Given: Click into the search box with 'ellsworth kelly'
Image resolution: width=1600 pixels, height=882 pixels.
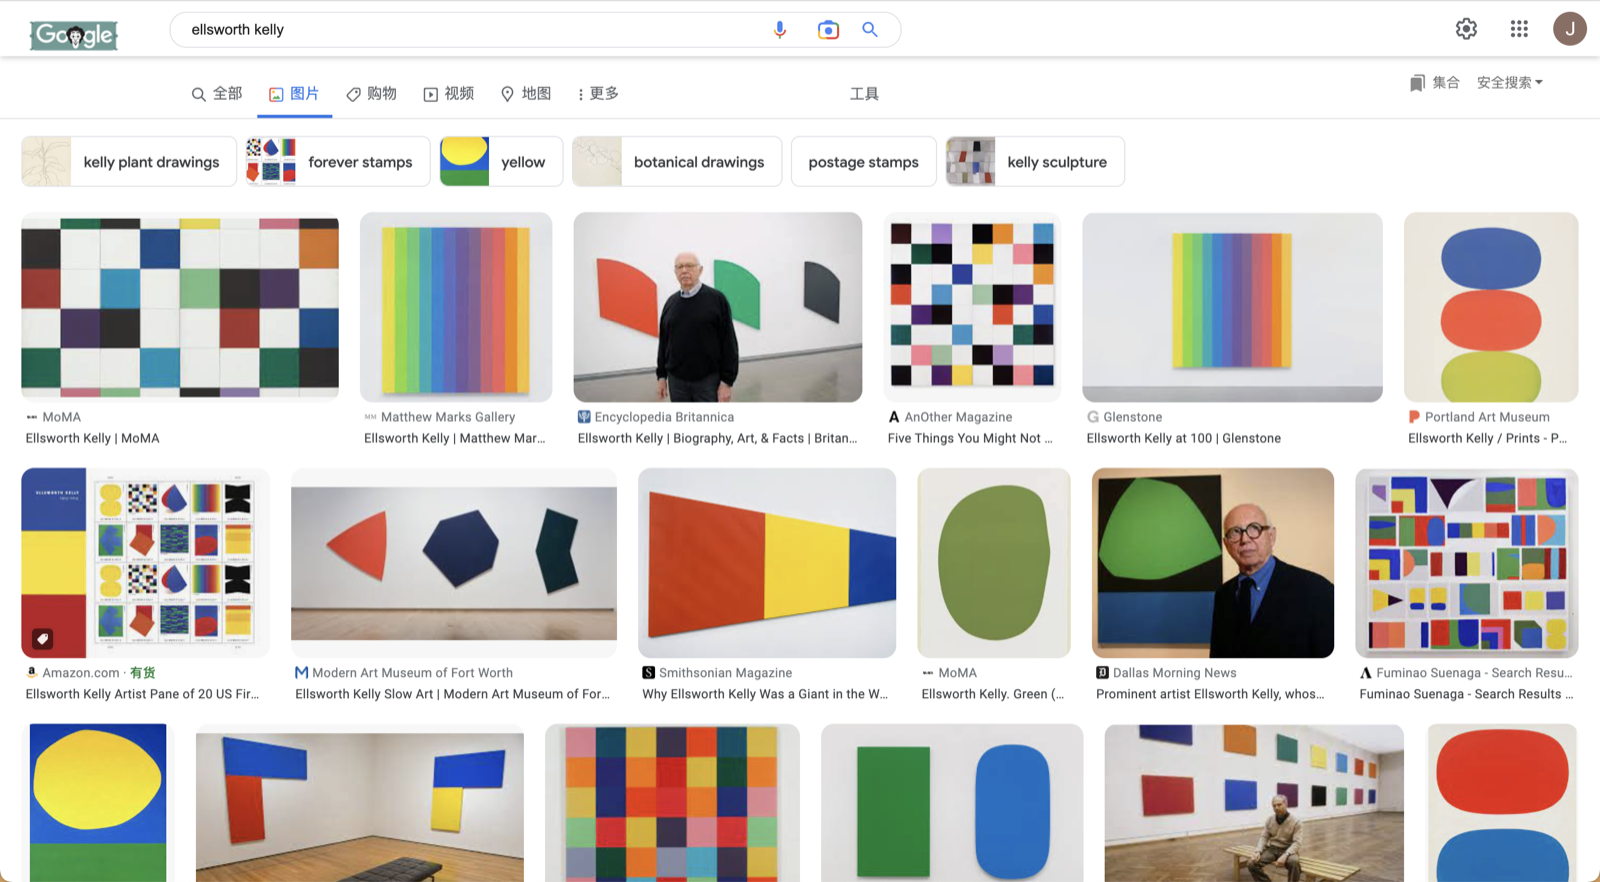Looking at the screenshot, I should coord(470,30).
